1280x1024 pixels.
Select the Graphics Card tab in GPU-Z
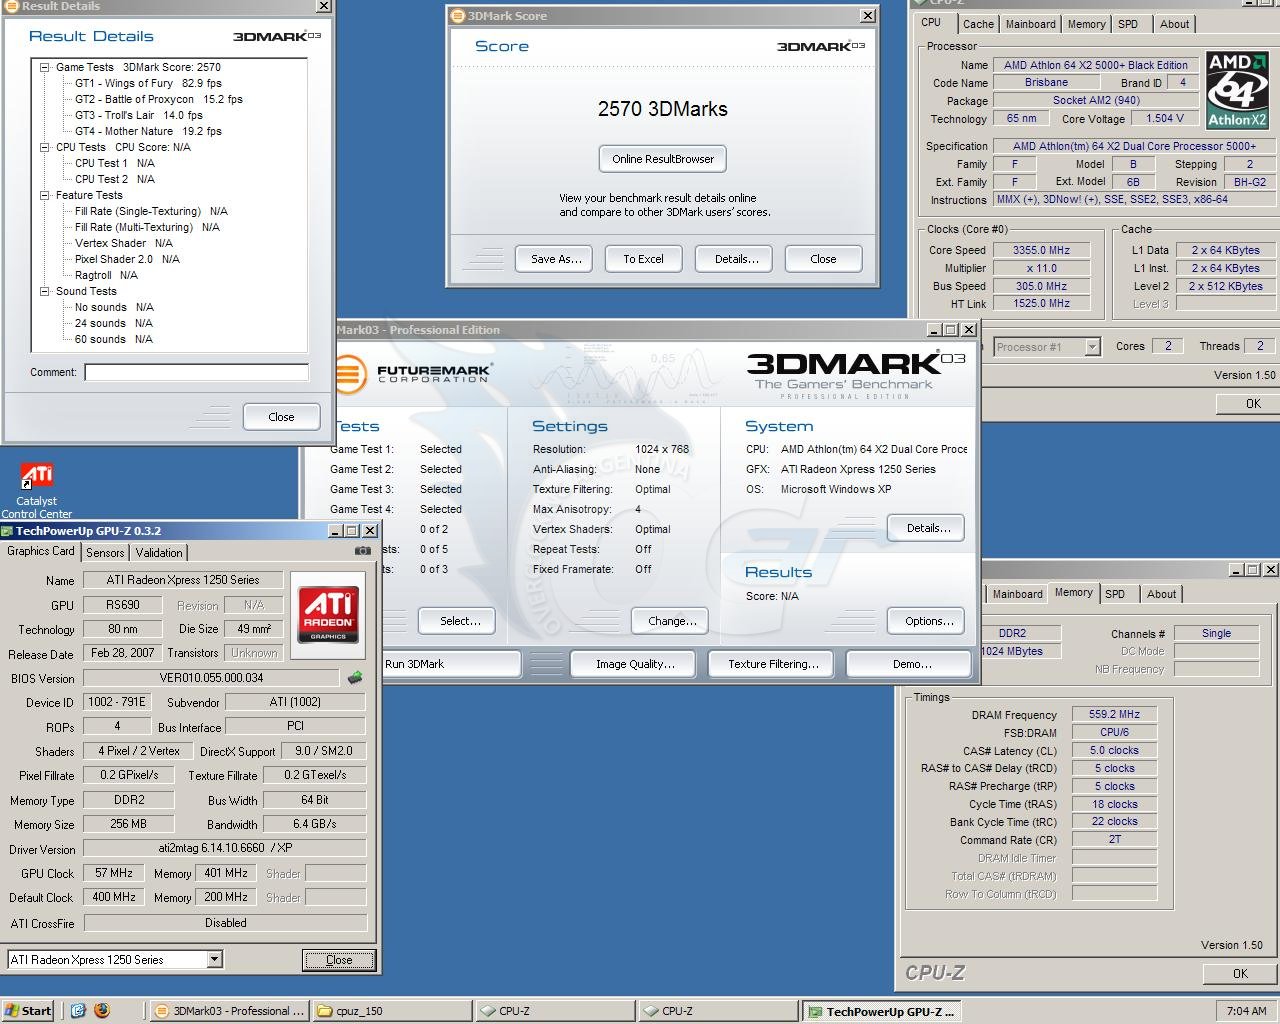point(41,551)
